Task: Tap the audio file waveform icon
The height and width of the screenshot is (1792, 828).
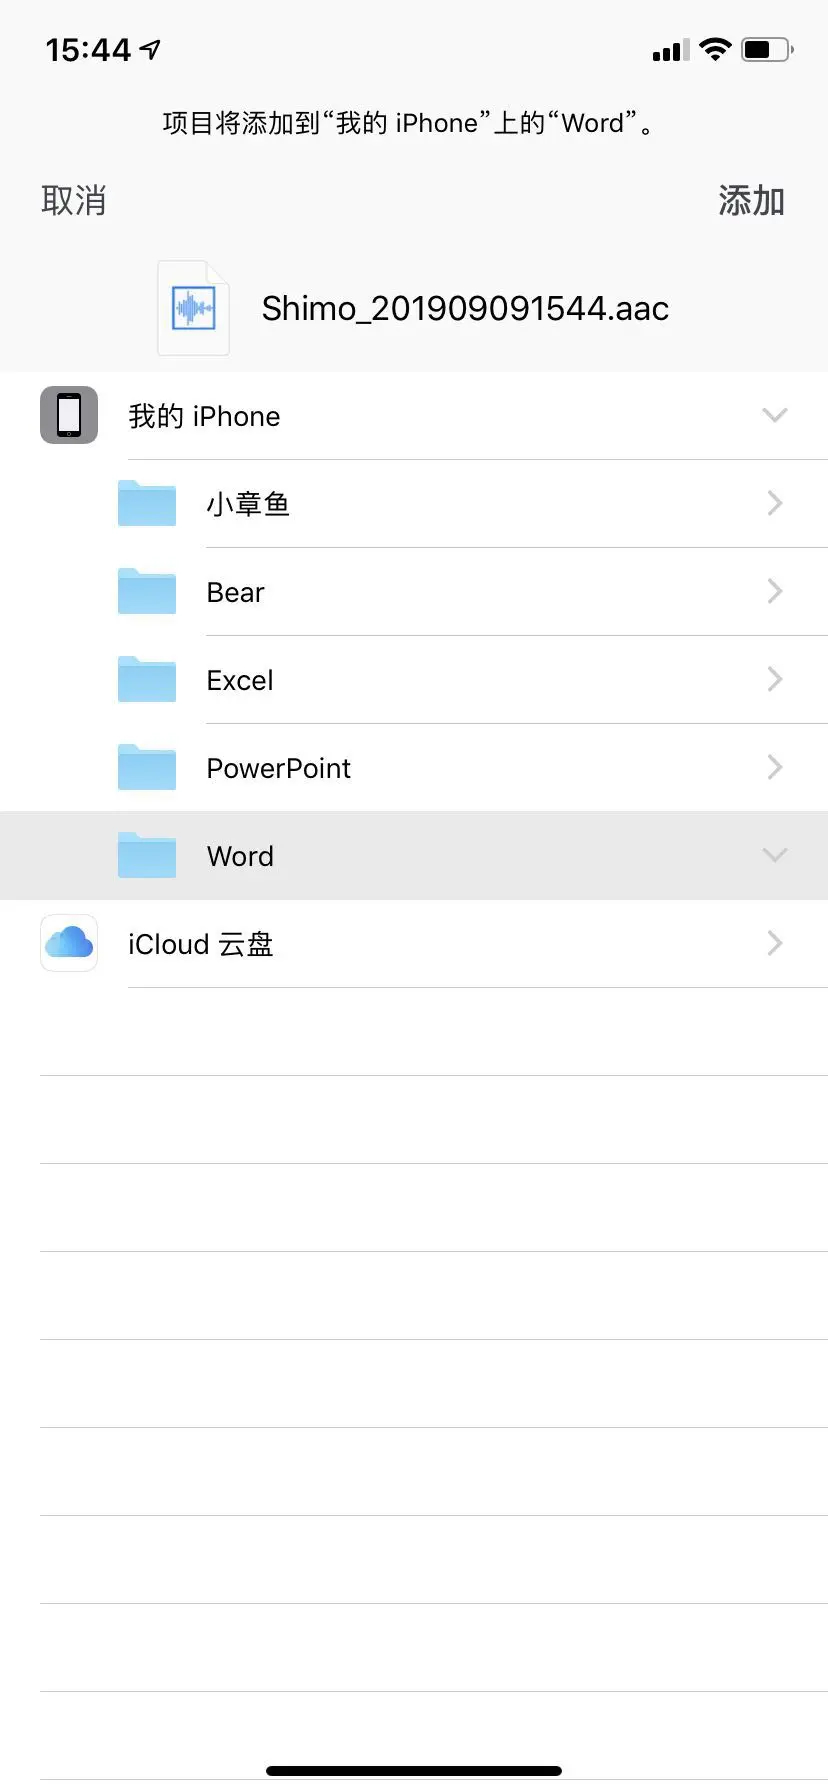Action: [x=193, y=308]
